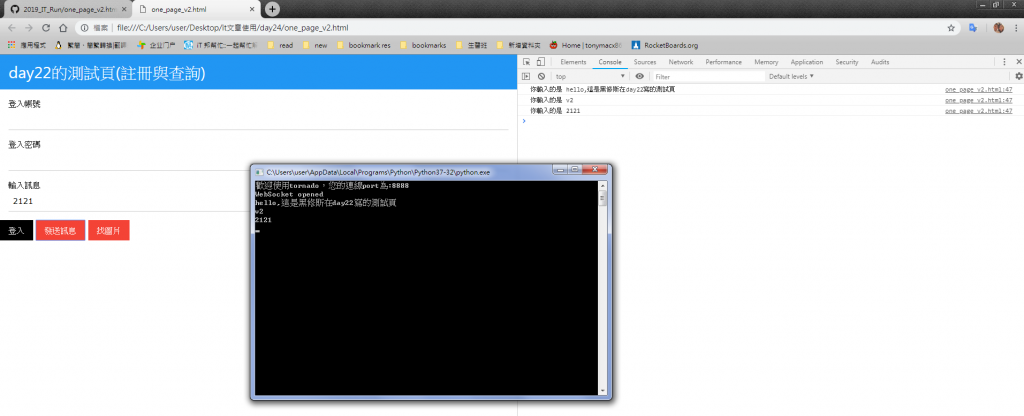Open the iT 邦幫忙 bookmark
The width and height of the screenshot is (1024, 416).
tap(220, 46)
